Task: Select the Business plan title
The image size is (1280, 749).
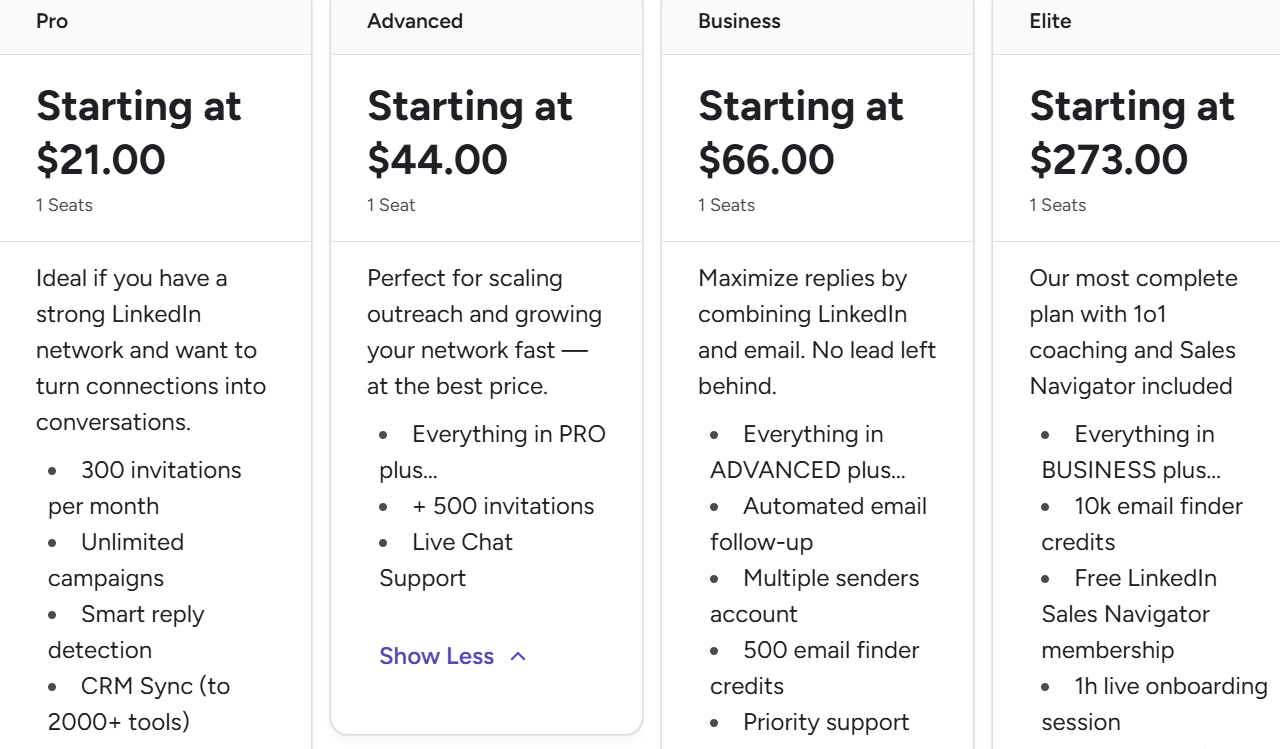Action: [x=739, y=21]
